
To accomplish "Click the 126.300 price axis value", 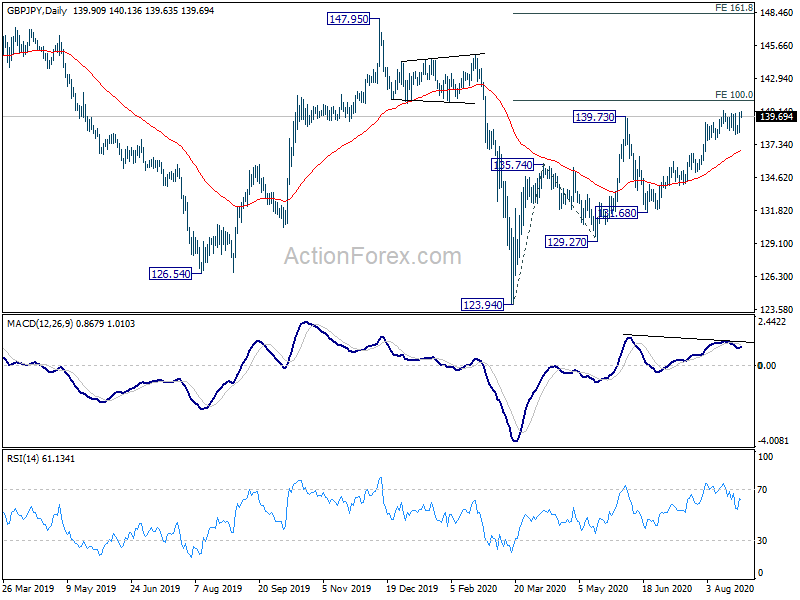I will tap(777, 277).
